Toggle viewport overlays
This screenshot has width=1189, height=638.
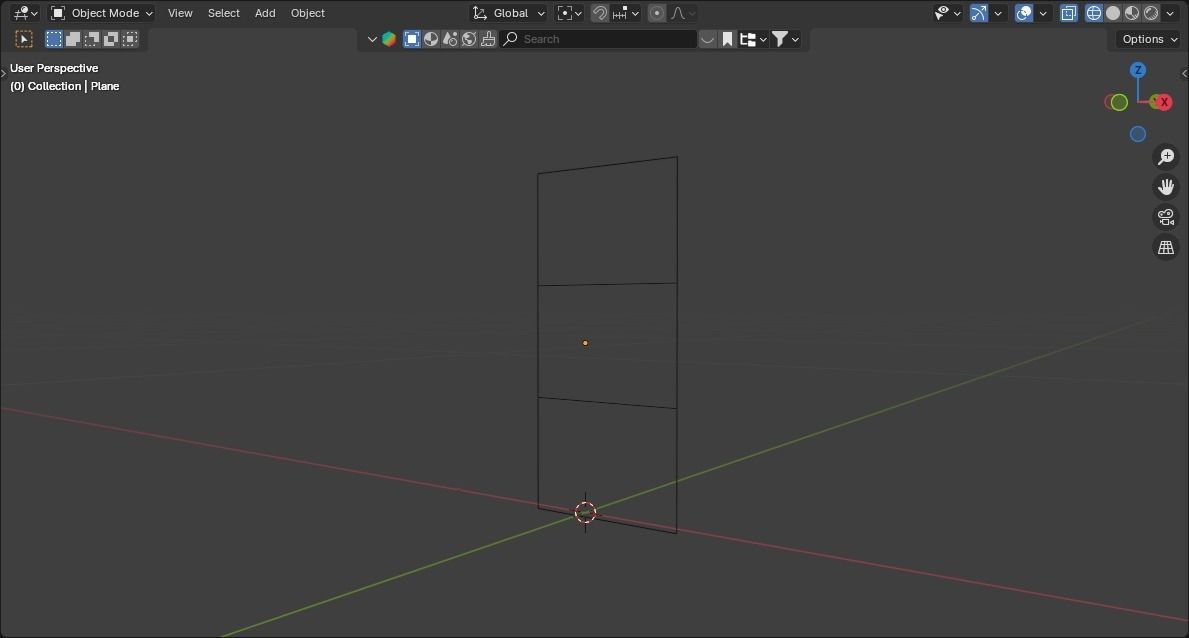pos(1024,13)
